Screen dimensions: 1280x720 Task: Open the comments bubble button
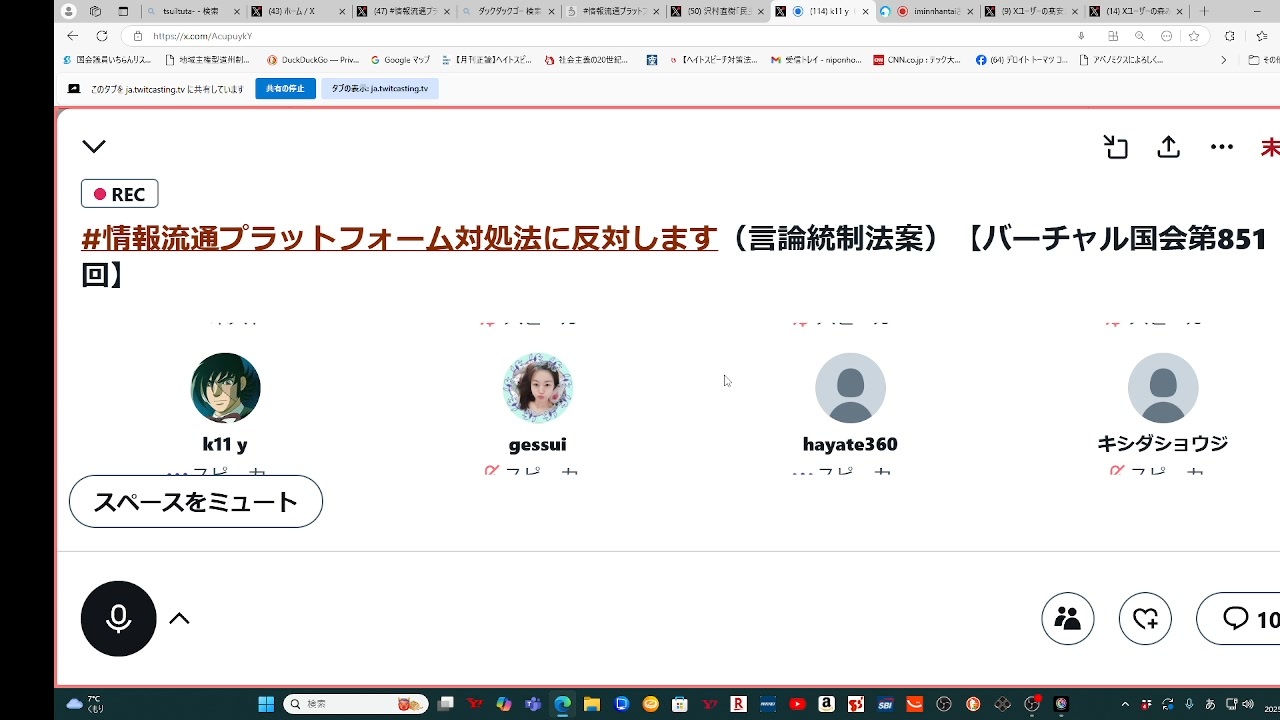pos(1240,619)
